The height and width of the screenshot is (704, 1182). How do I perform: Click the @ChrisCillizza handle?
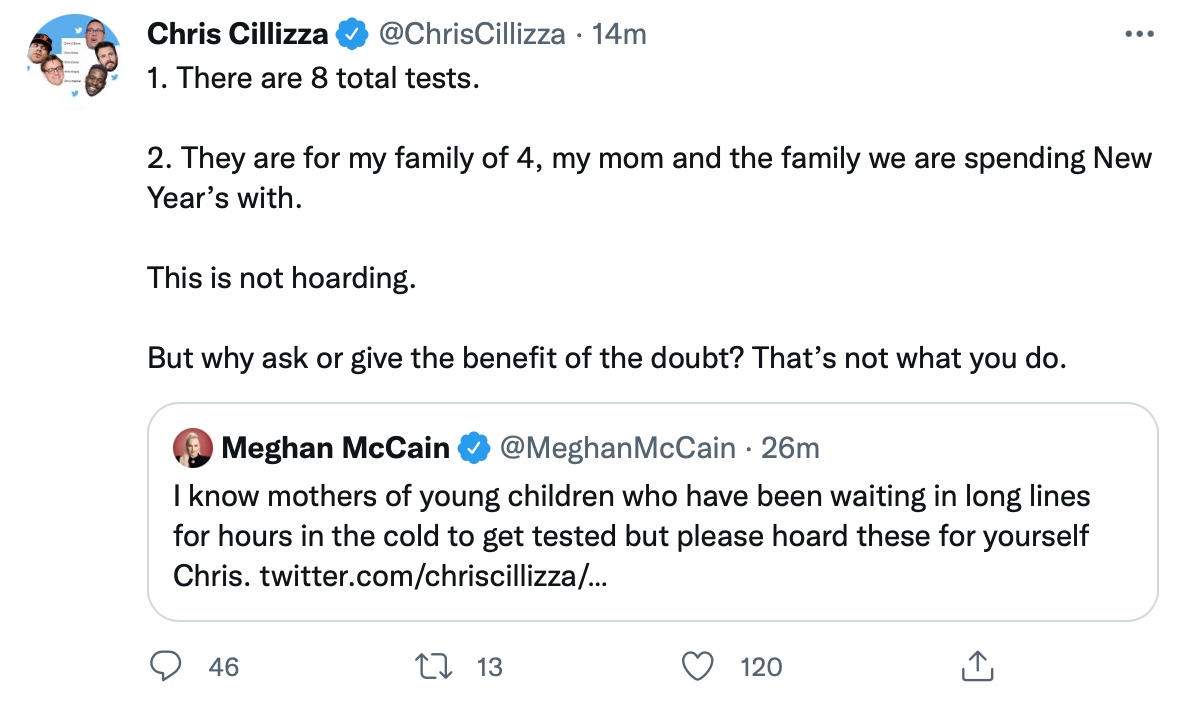(x=470, y=34)
